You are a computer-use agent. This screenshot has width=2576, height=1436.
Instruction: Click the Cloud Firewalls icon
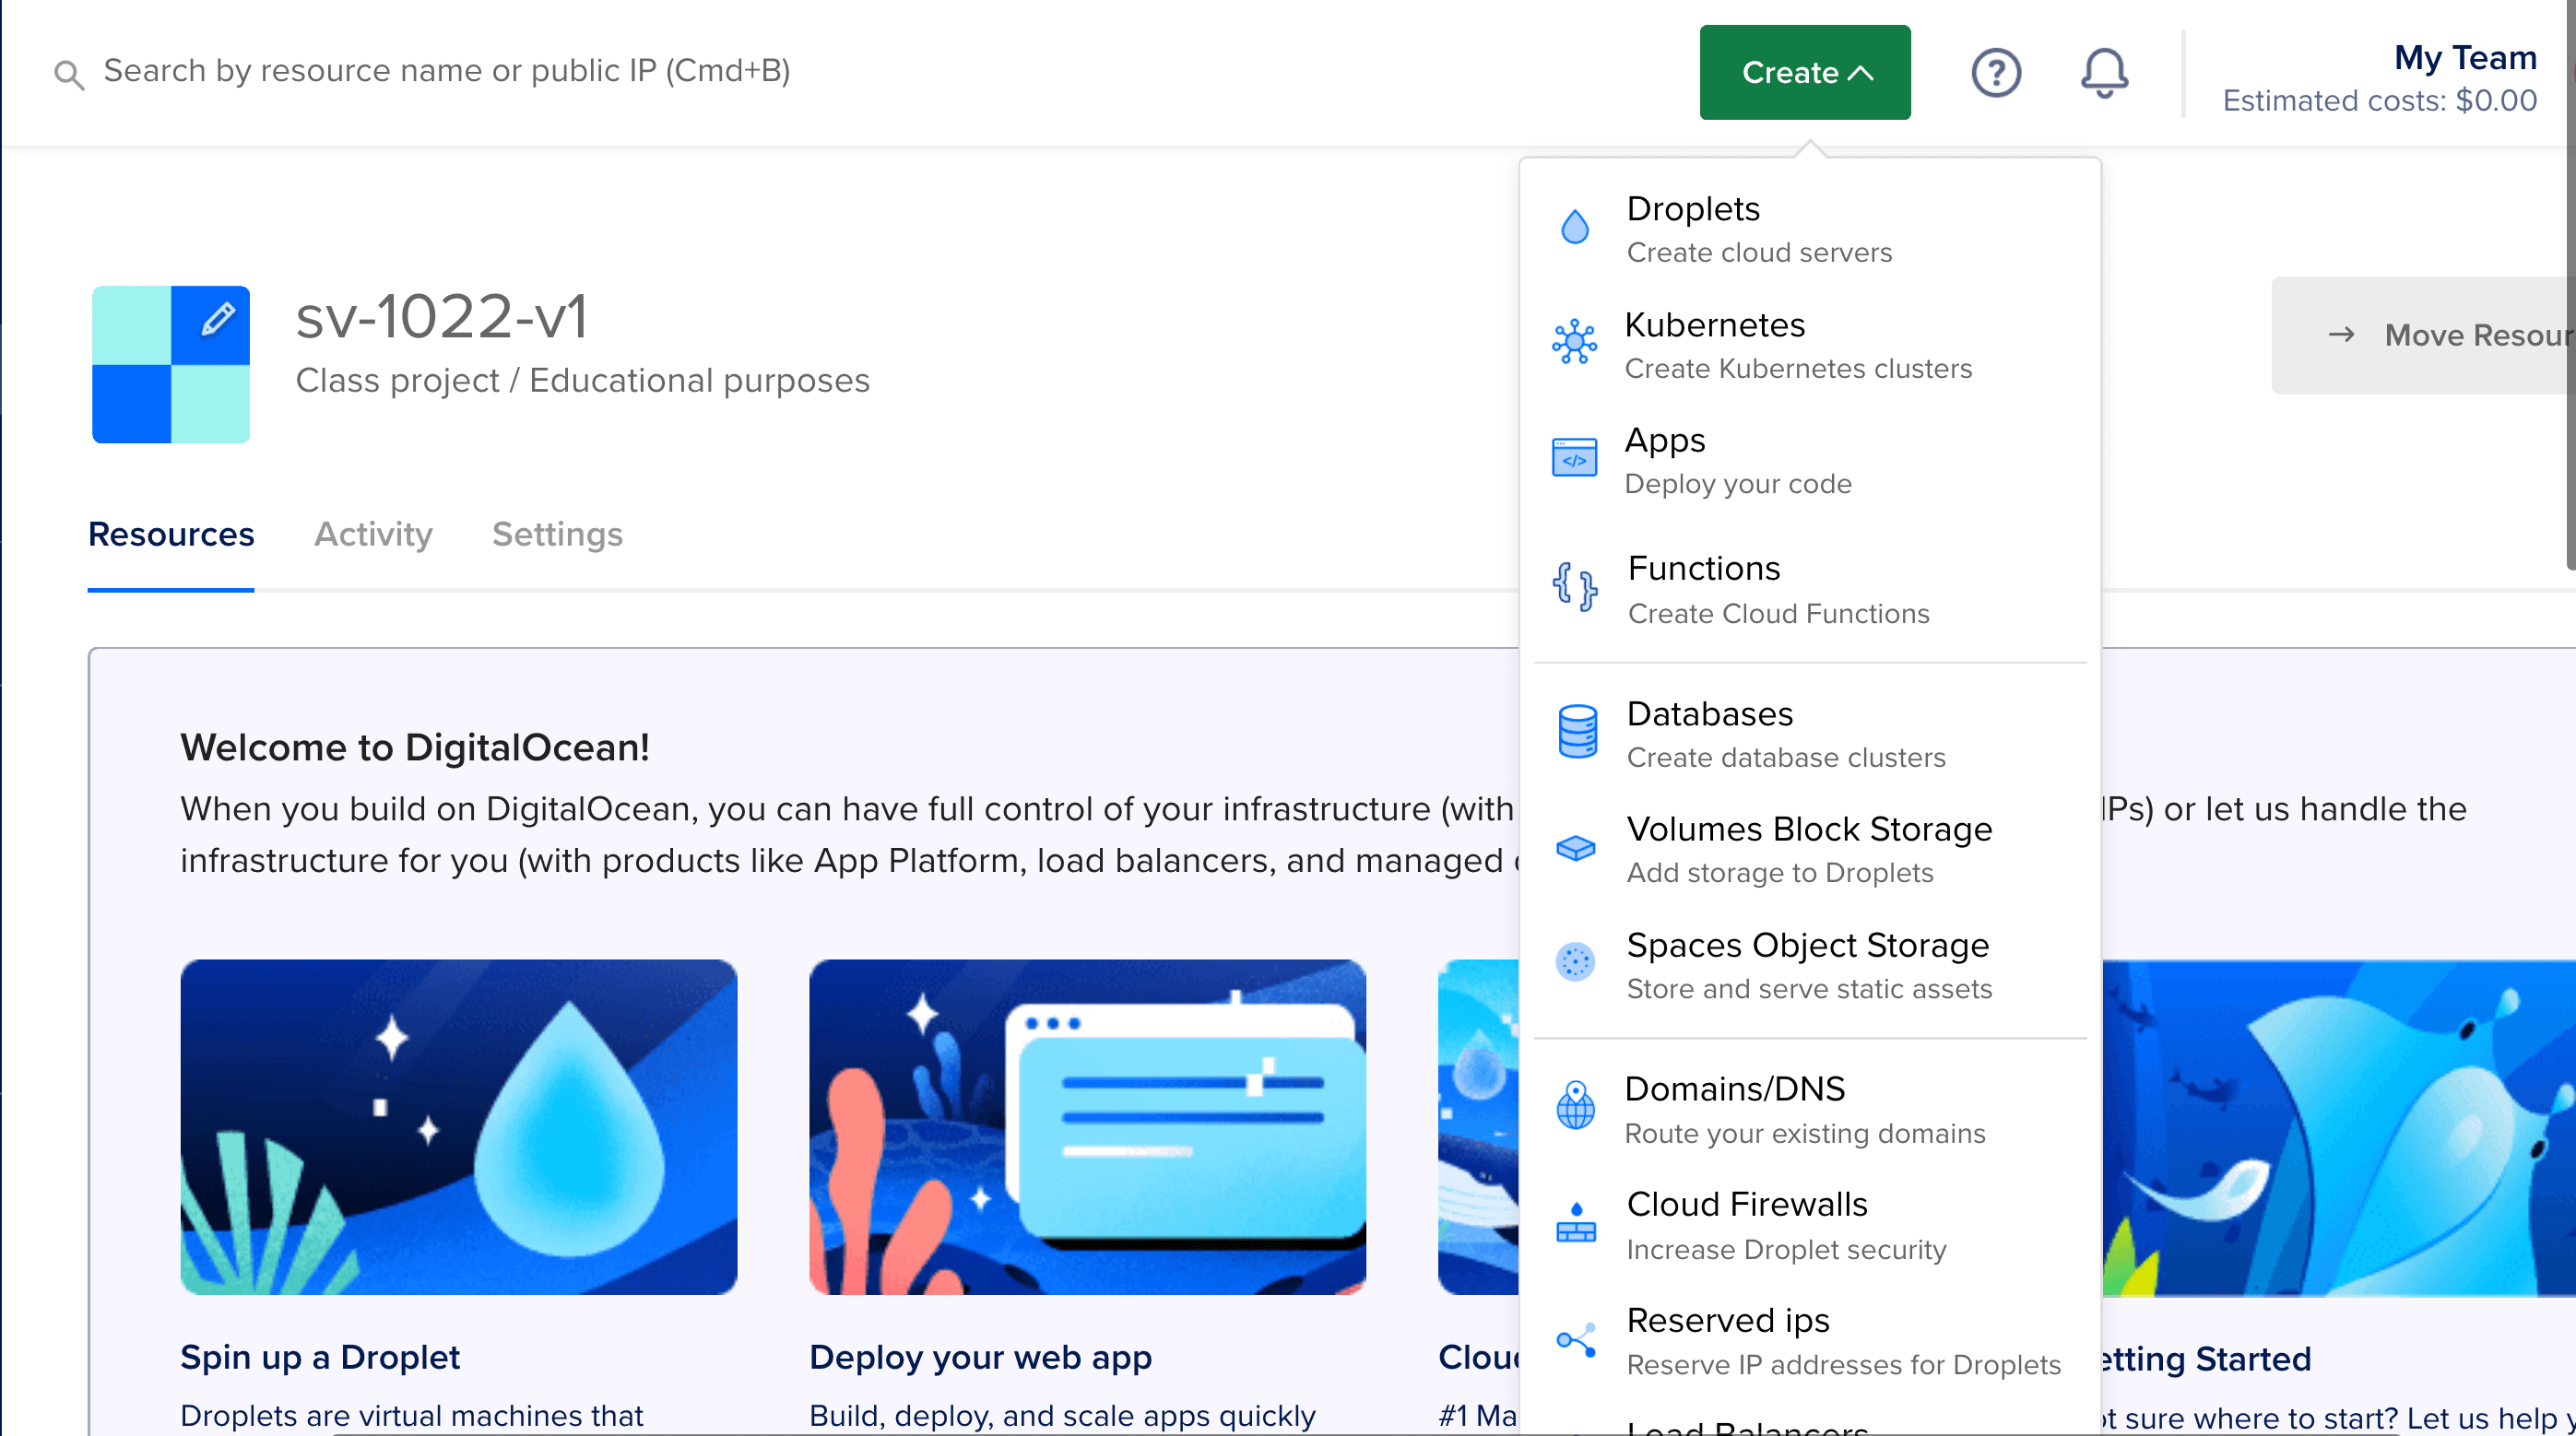click(1575, 1222)
